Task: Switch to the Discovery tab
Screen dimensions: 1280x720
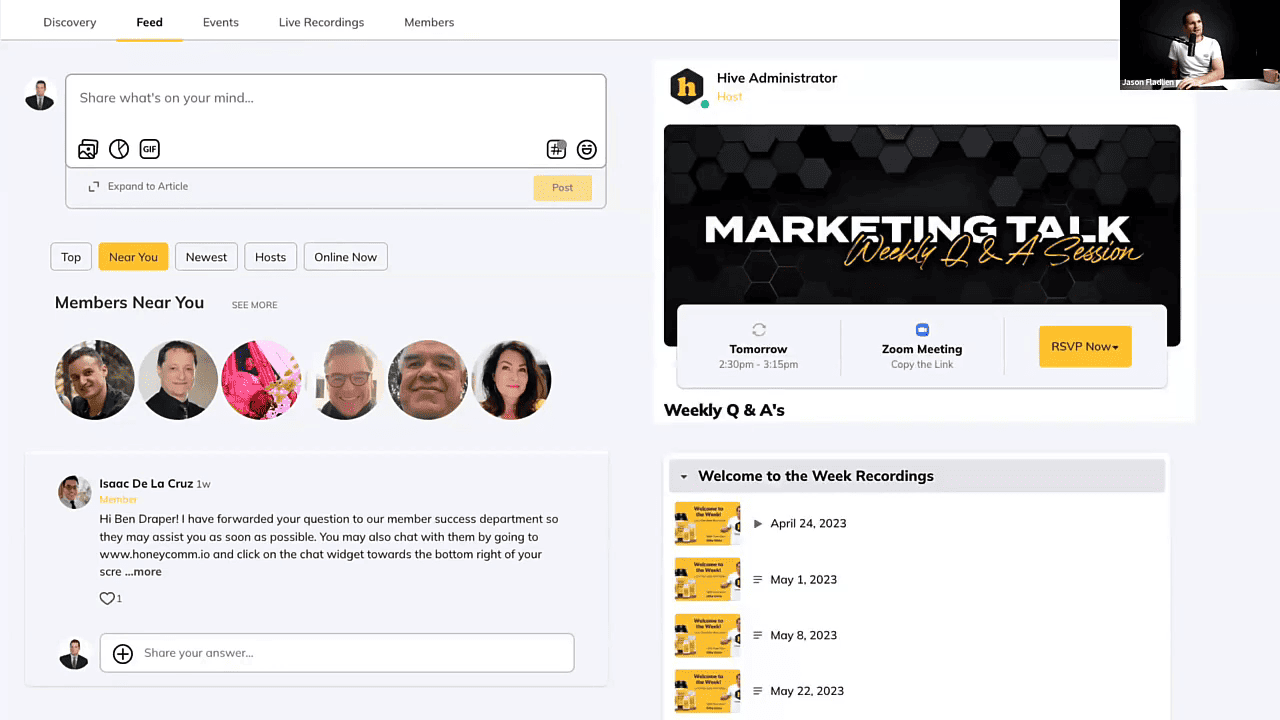Action: (x=70, y=22)
